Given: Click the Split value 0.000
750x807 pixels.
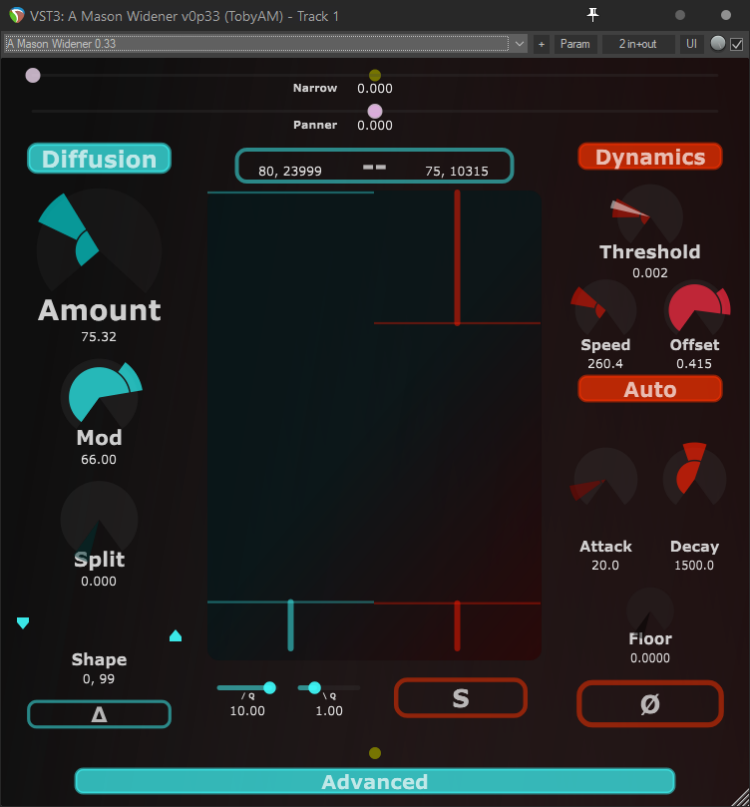Looking at the screenshot, I should 98,581.
